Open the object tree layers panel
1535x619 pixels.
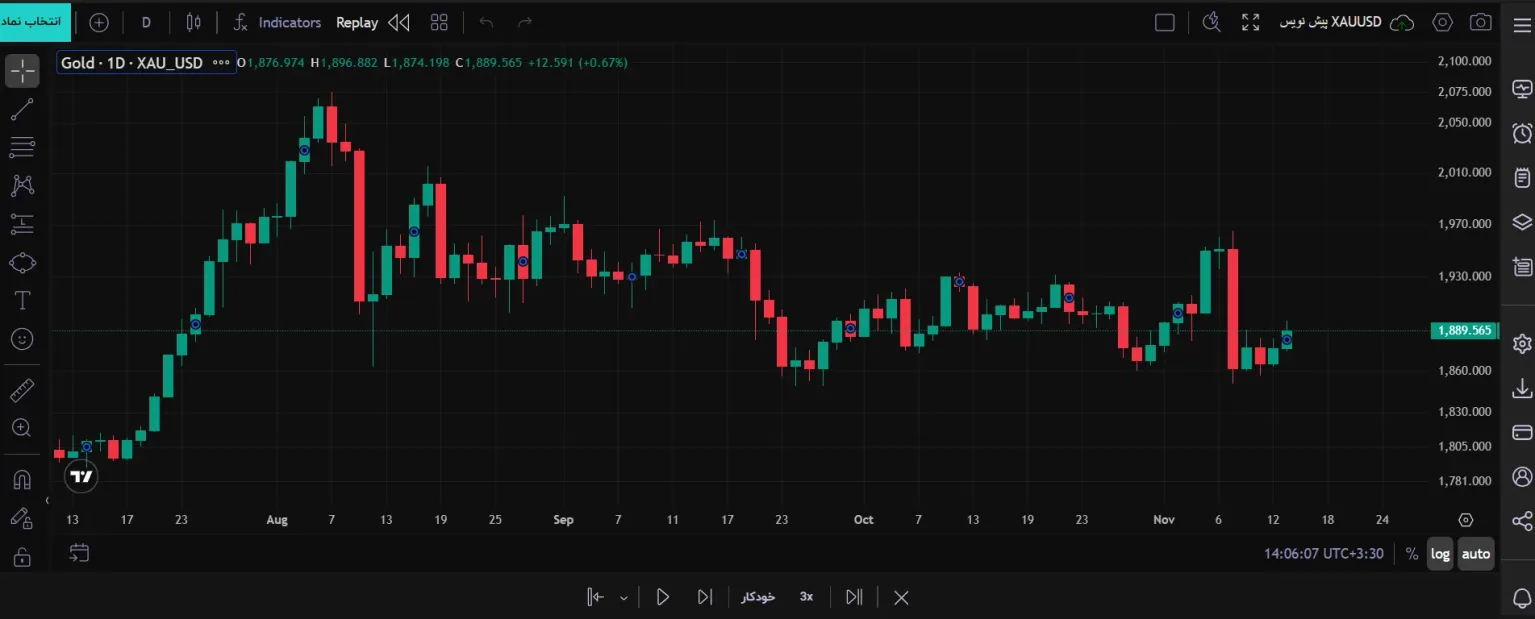click(x=1522, y=222)
